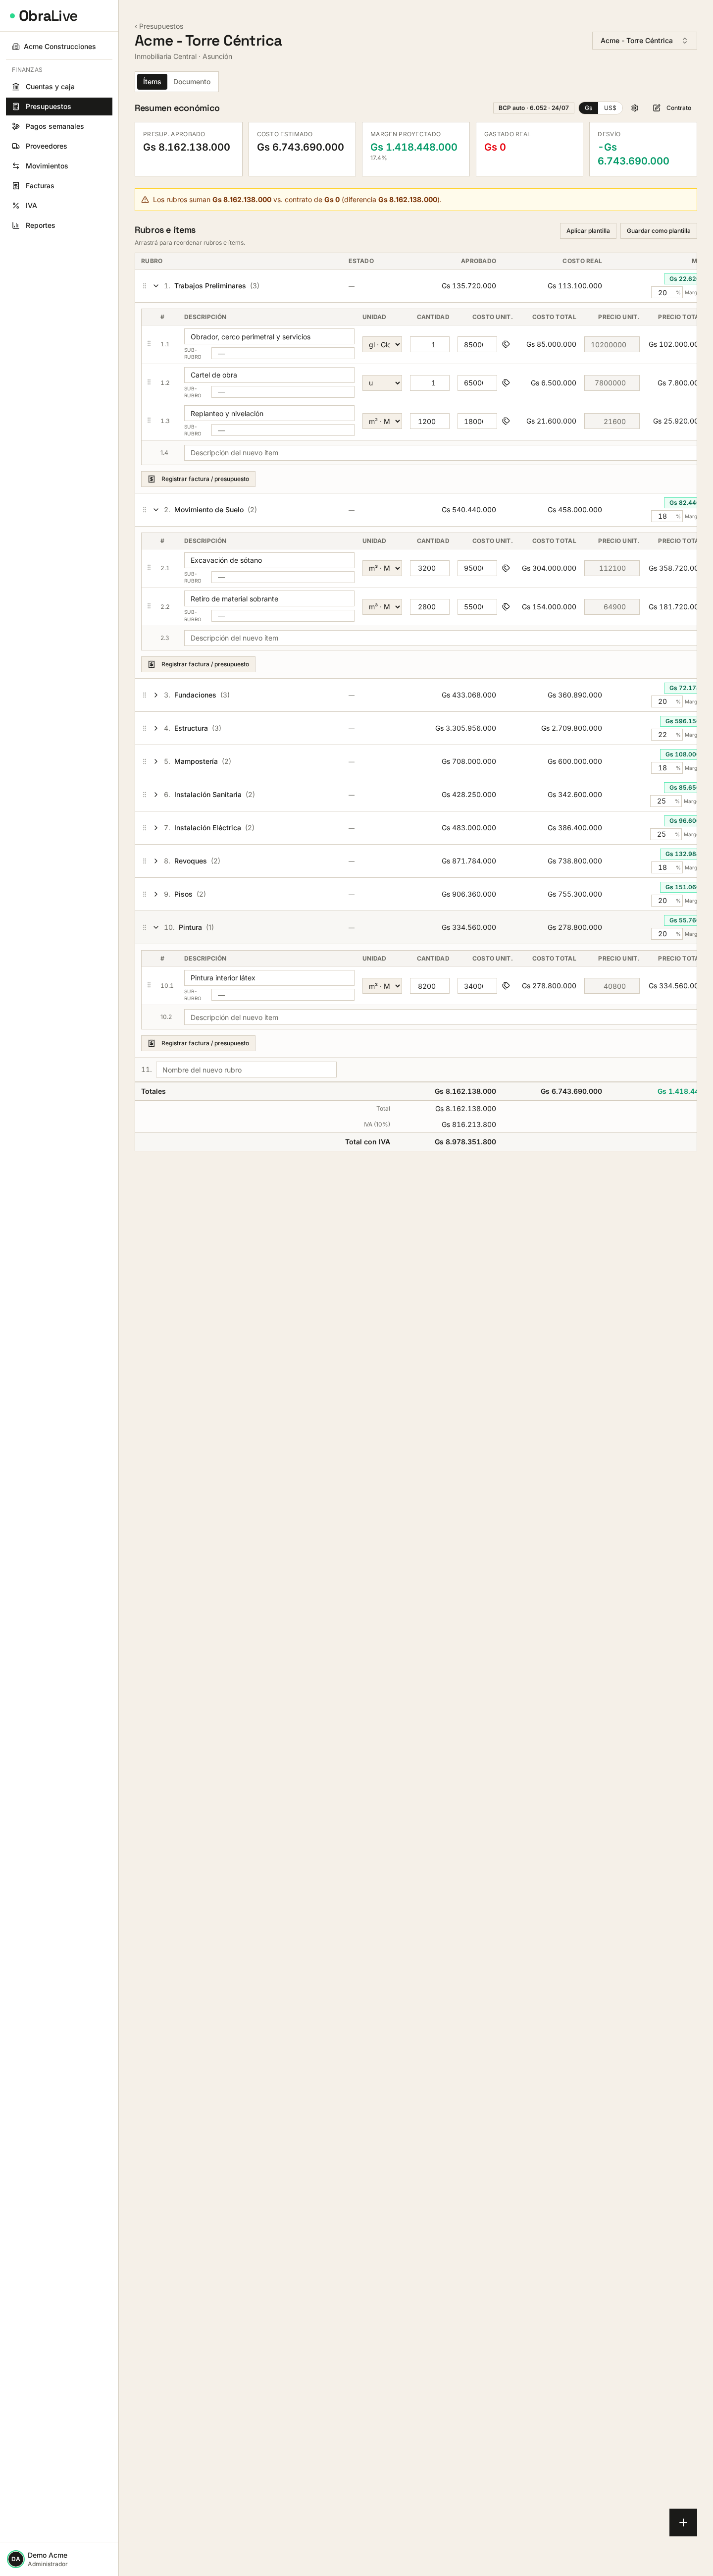Open unit dropdown for Replanteo y nivelación
Viewport: 713px width, 2576px height.
tap(382, 421)
